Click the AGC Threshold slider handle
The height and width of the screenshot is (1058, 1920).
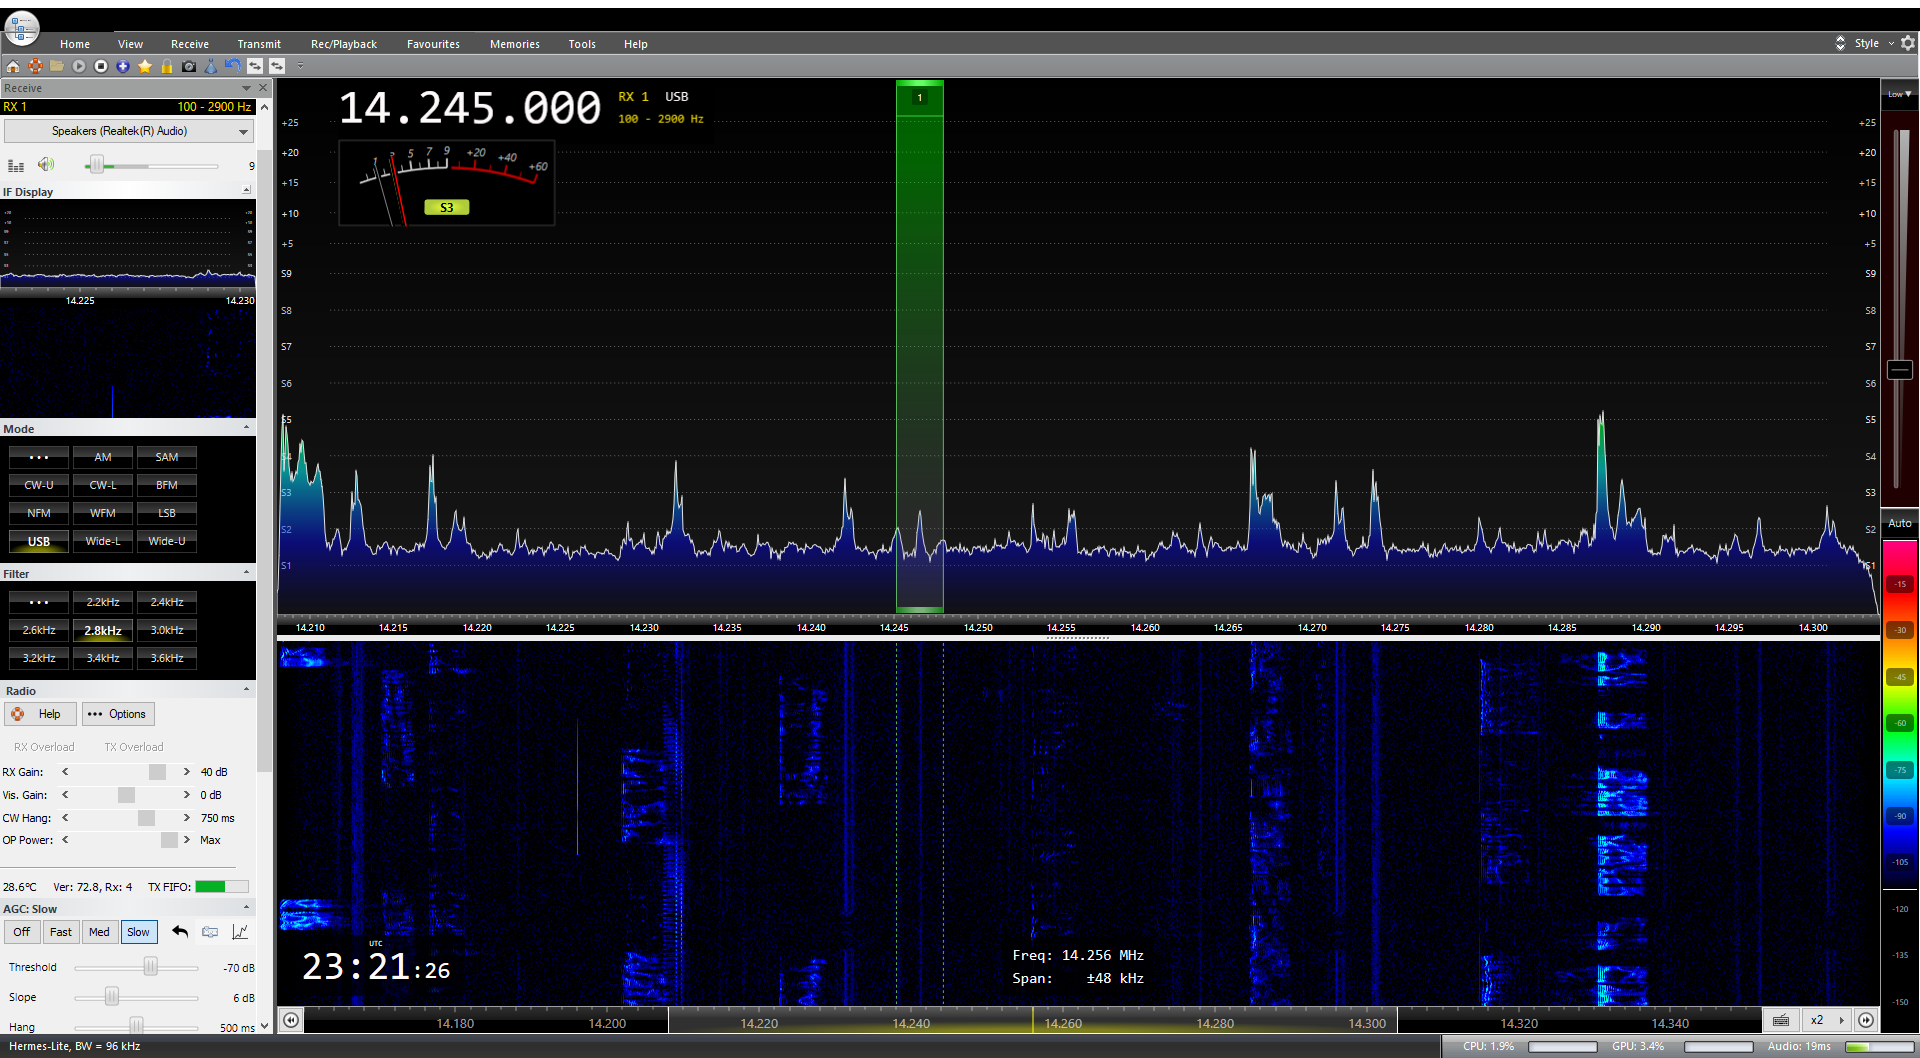point(150,966)
